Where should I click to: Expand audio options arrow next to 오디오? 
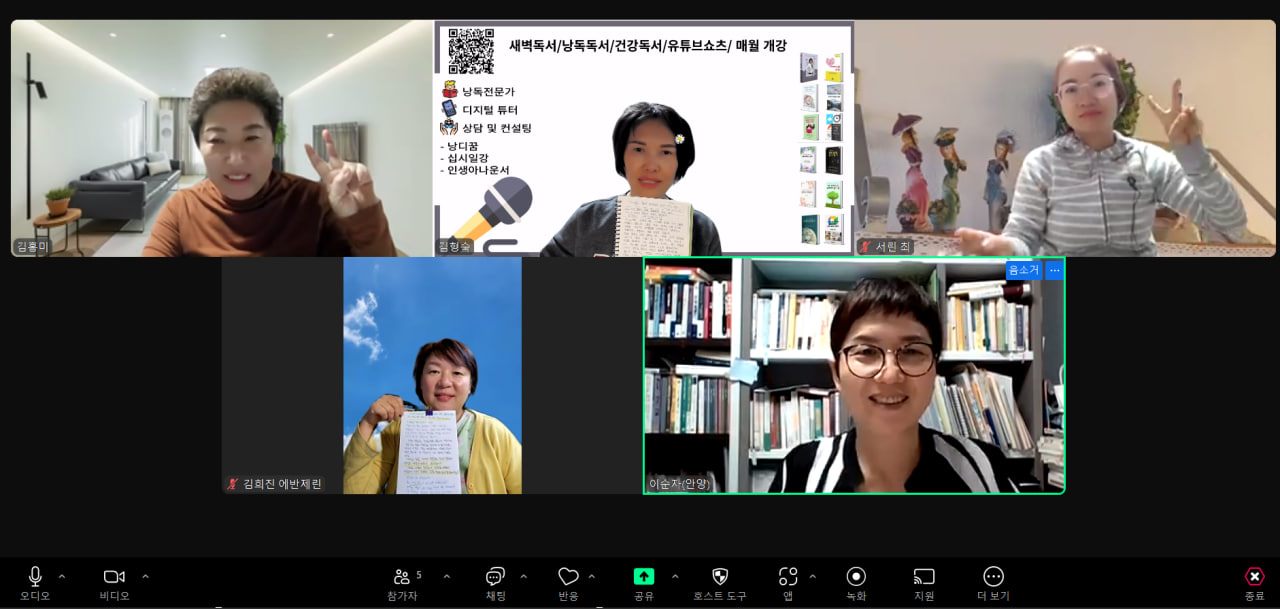click(x=62, y=576)
